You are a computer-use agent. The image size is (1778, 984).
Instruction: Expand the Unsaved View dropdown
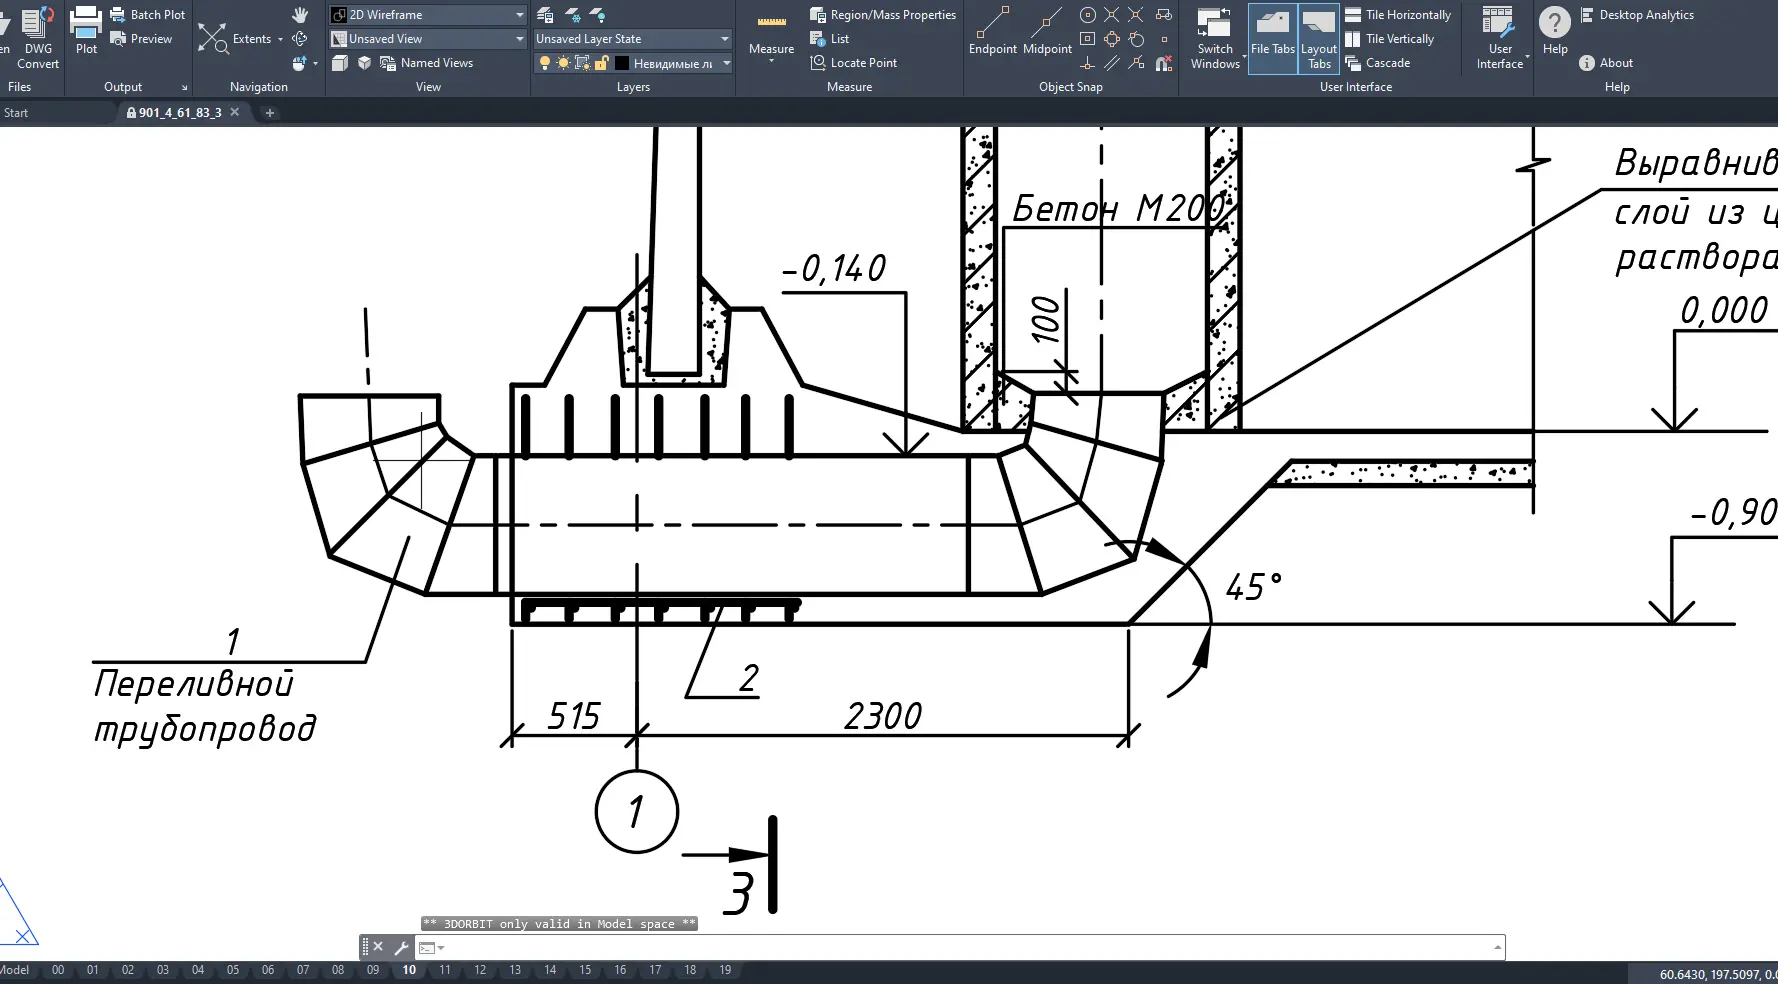(519, 39)
